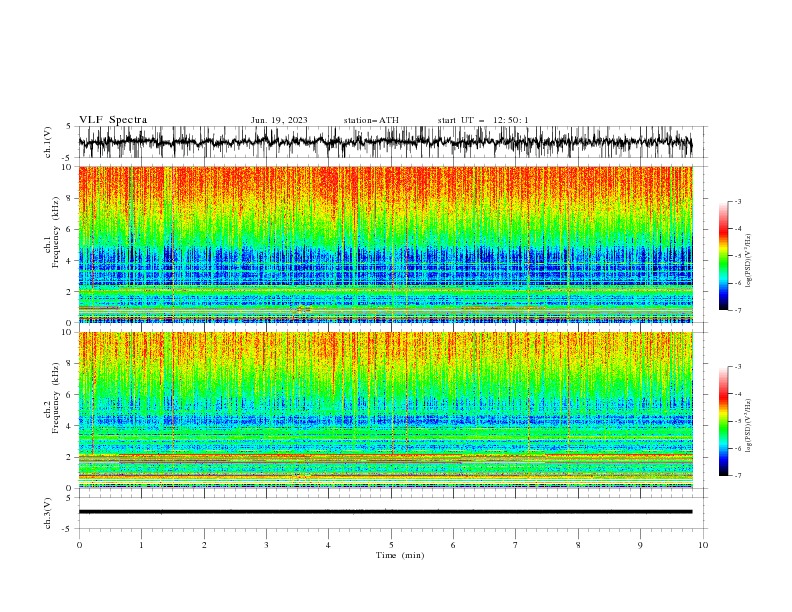
Task: Click the ch.1 'Frequency (kHz)' axis label
Action: (x=56, y=232)
